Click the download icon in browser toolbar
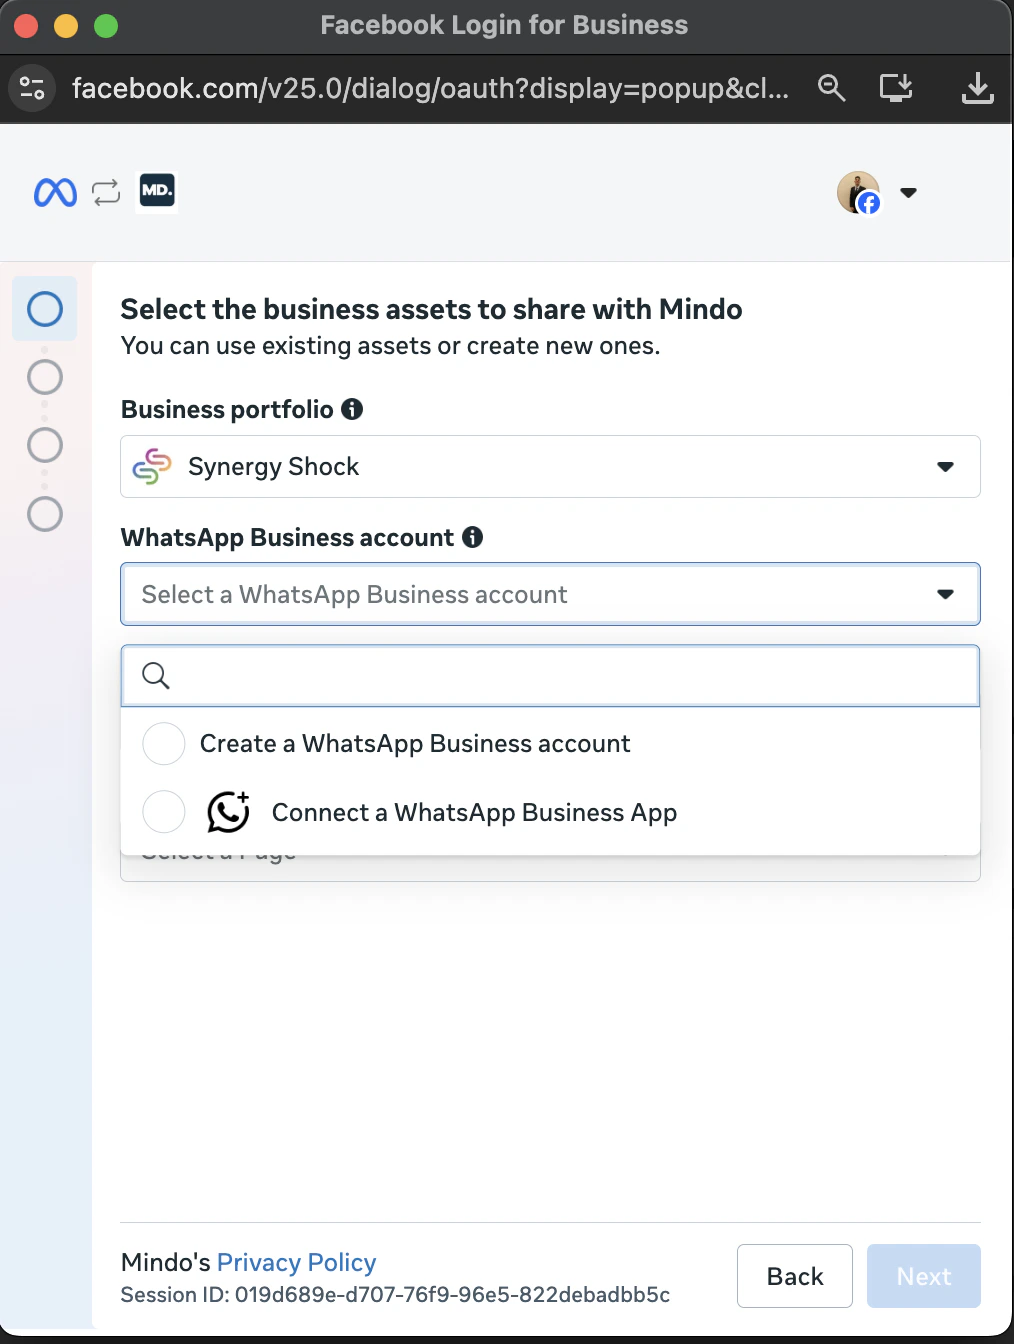 point(977,88)
